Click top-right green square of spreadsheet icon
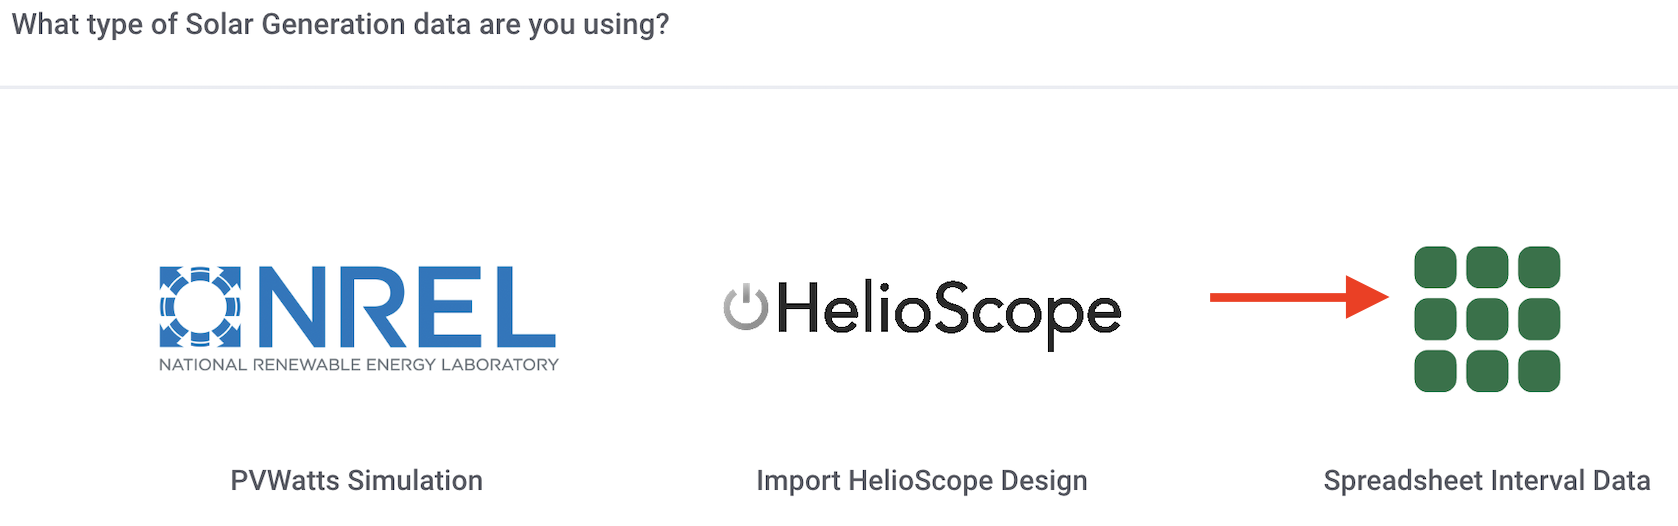Viewport: 1678px width, 526px height. pos(1539,267)
